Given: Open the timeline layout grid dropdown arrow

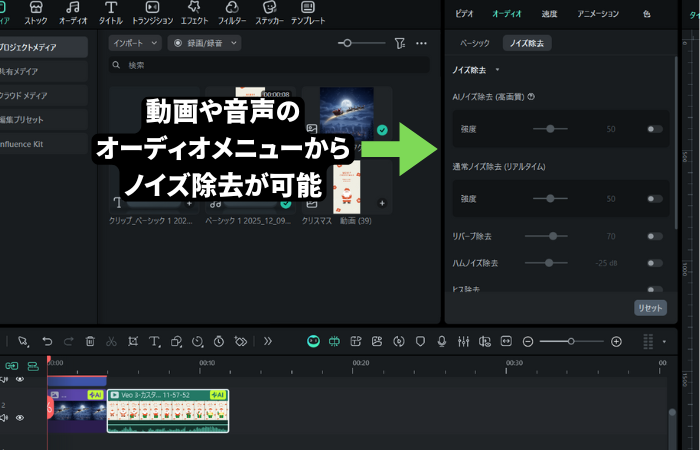Looking at the screenshot, I should click(x=664, y=342).
